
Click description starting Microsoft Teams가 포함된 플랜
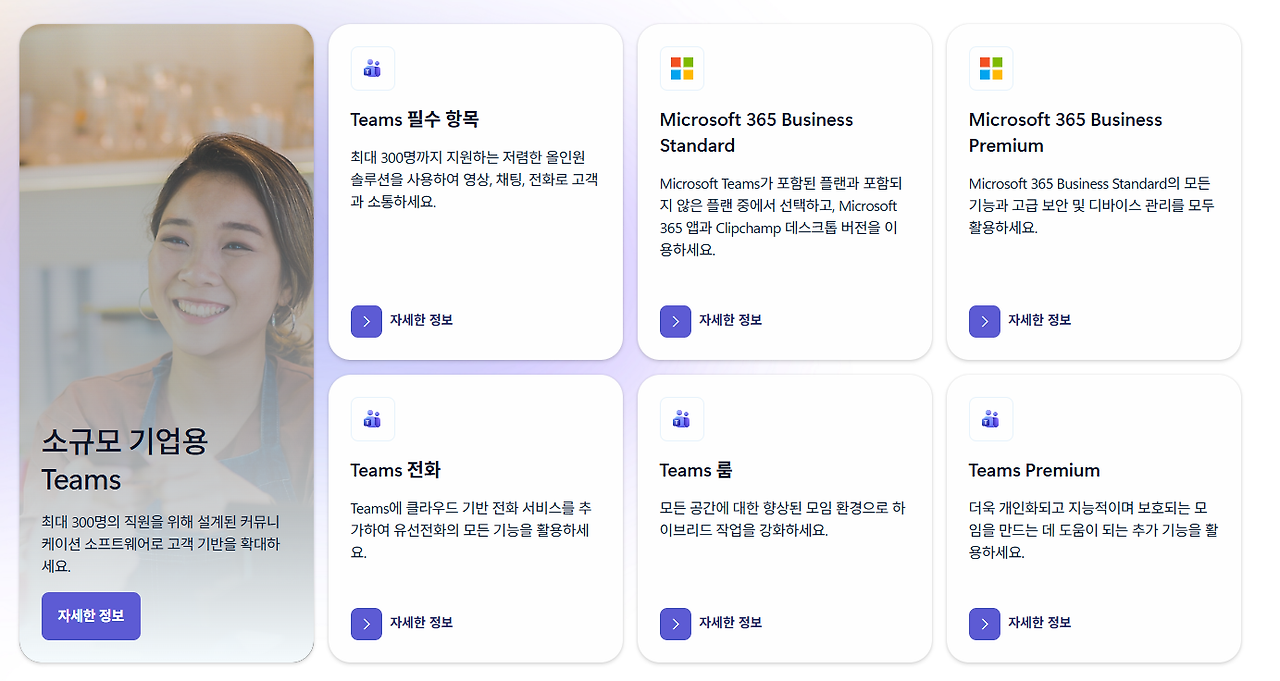(x=781, y=217)
